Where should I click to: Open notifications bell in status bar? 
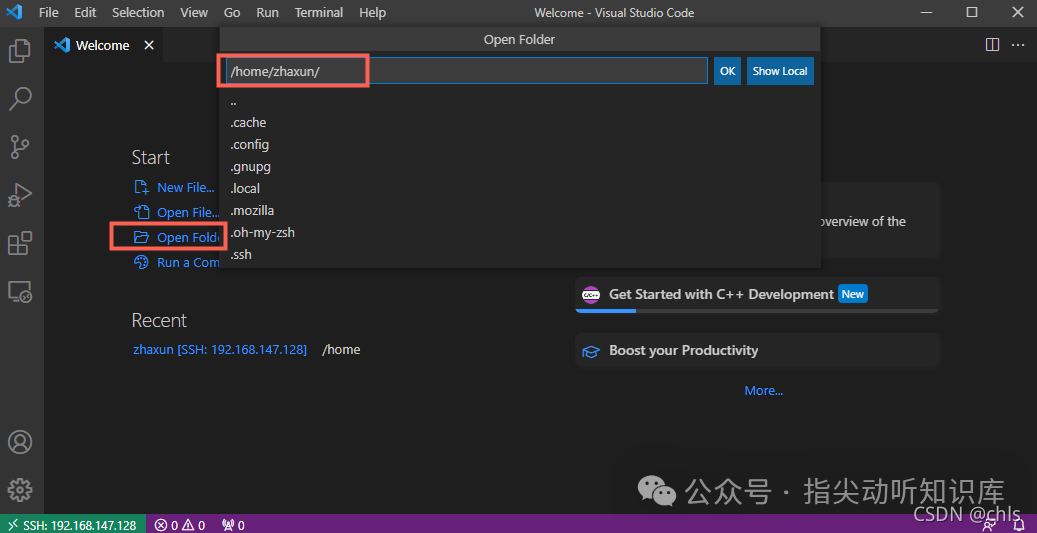[x=1018, y=525]
